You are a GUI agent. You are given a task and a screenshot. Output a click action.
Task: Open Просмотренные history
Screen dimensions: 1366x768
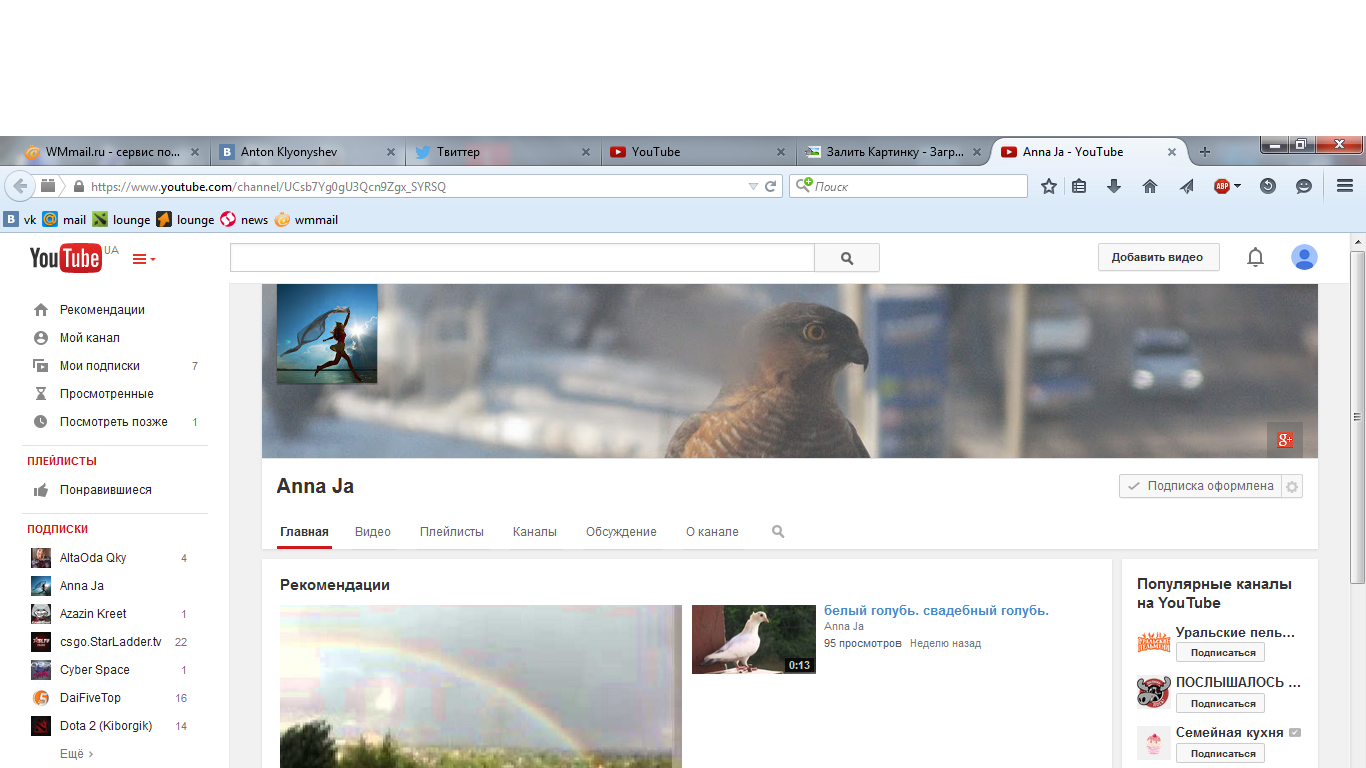point(106,394)
